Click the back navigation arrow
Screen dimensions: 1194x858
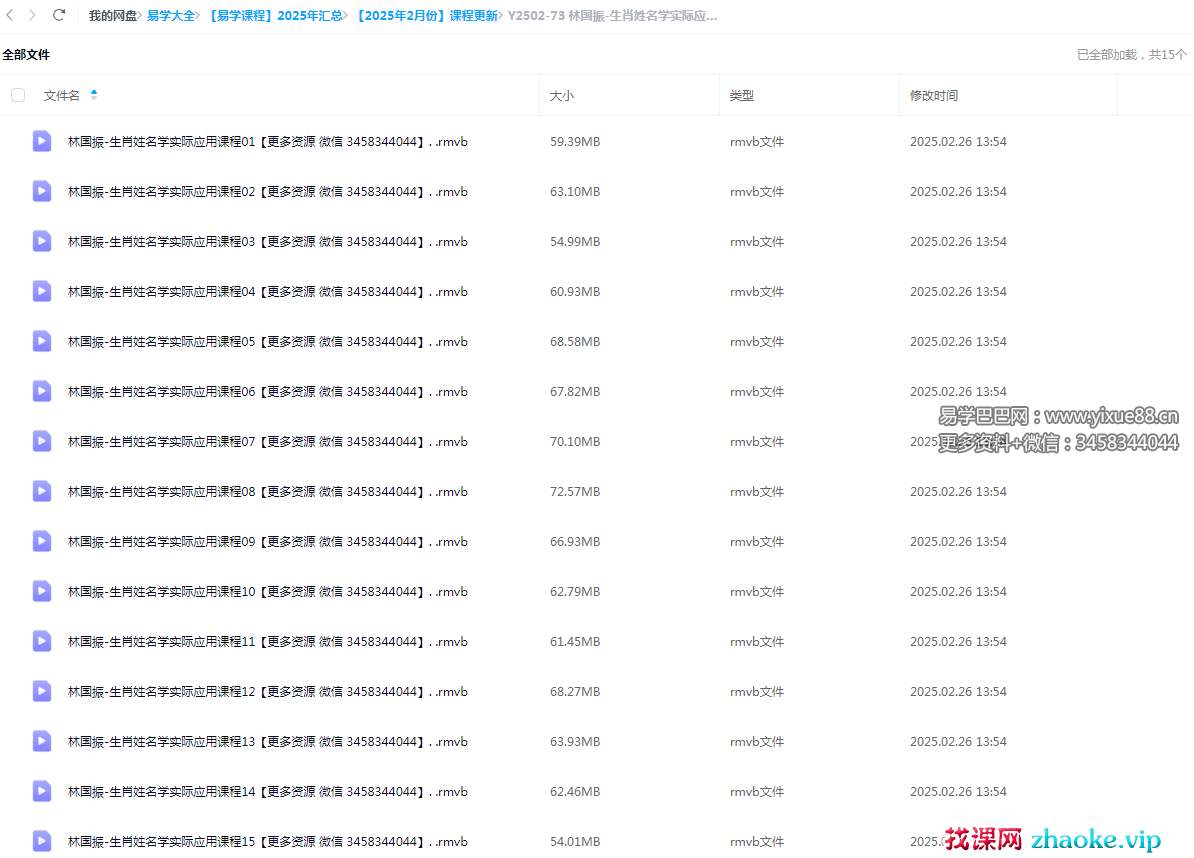pyautogui.click(x=10, y=15)
